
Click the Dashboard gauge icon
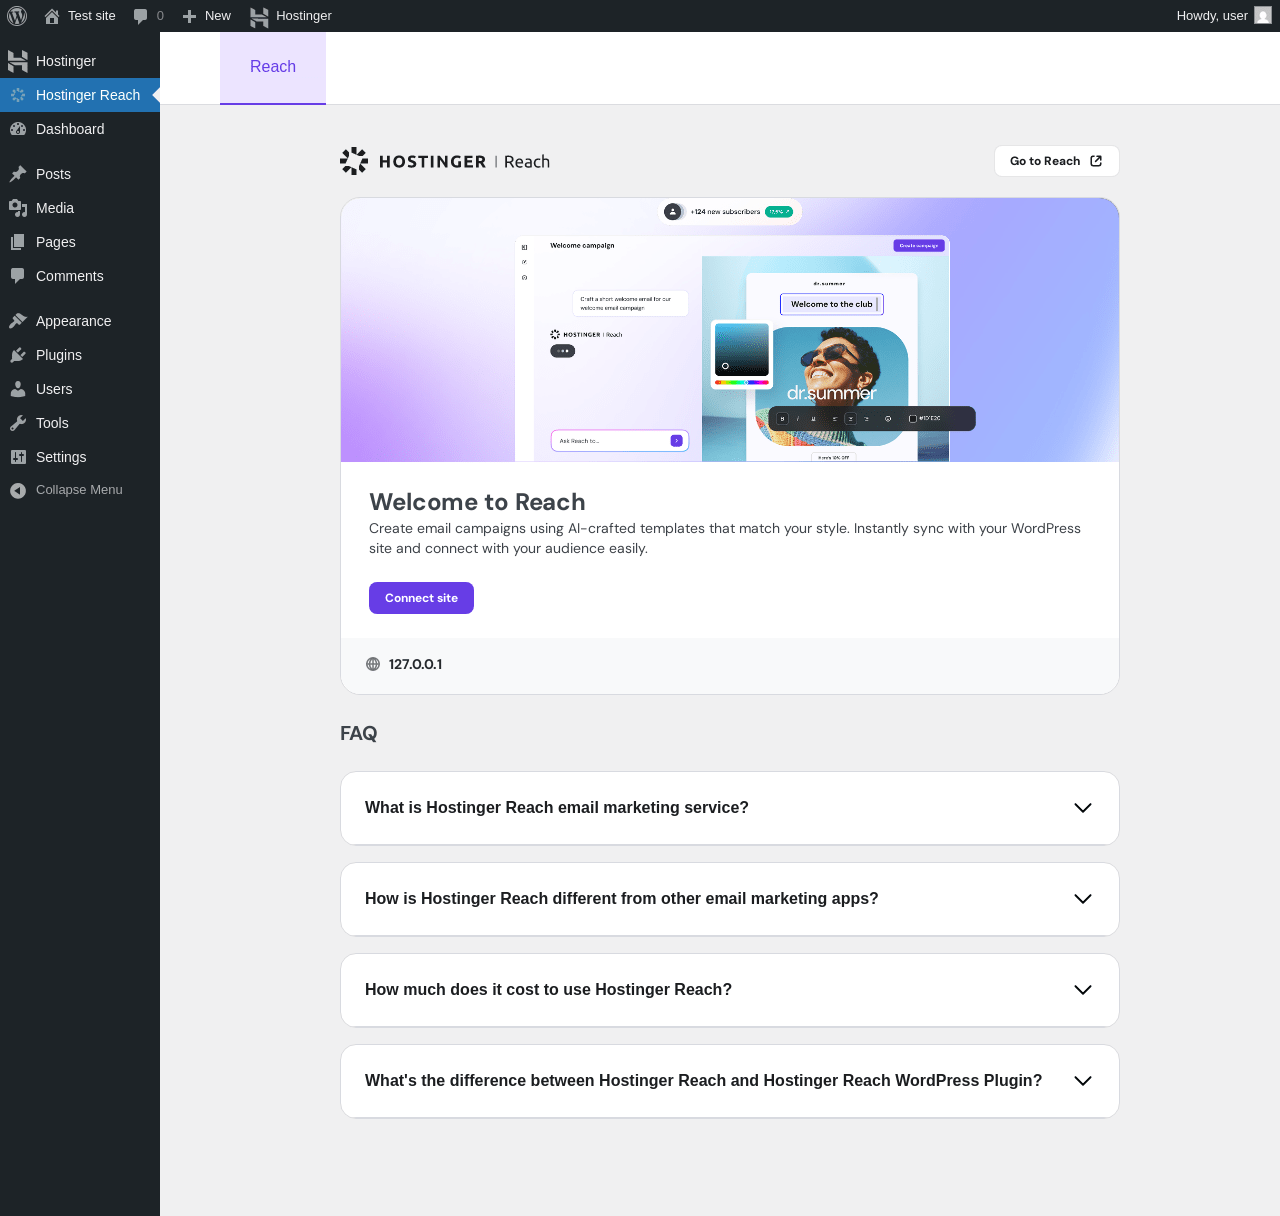[x=18, y=129]
